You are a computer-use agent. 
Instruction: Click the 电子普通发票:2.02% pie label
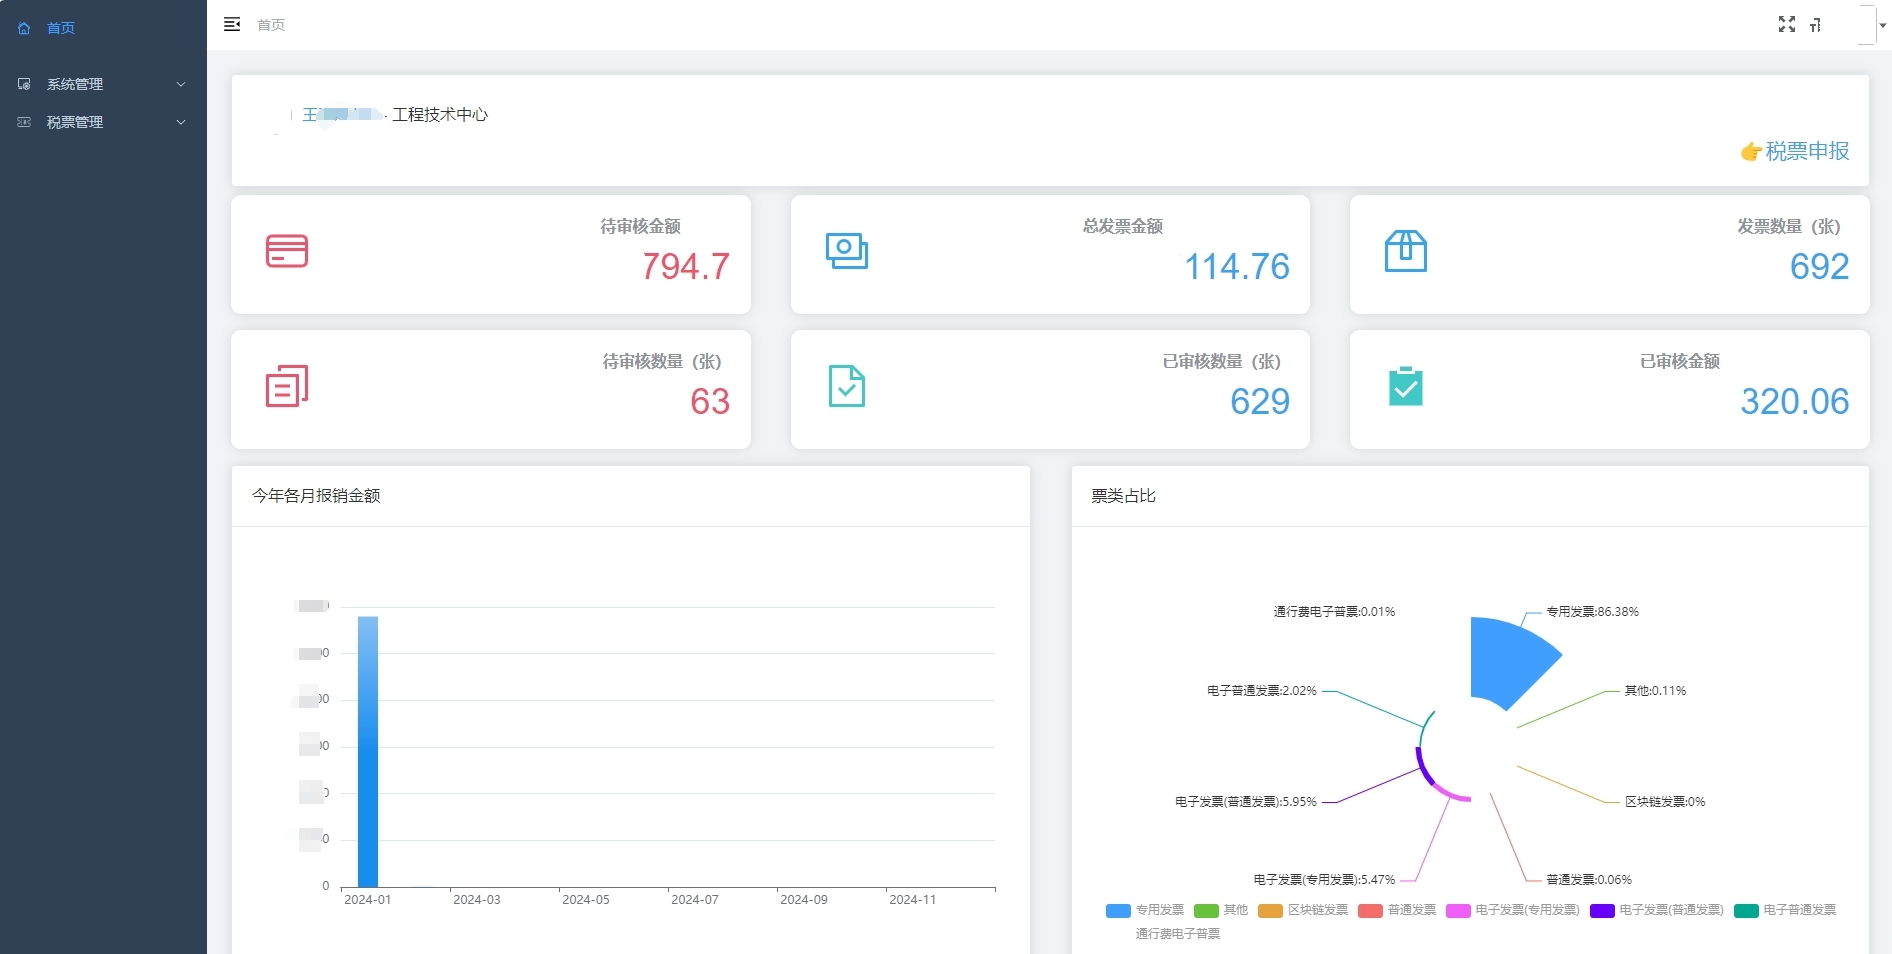1262,691
